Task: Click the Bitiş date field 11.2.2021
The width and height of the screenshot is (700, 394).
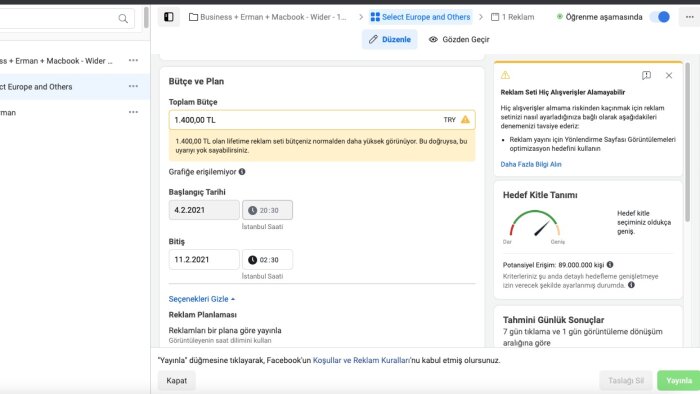Action: (204, 260)
